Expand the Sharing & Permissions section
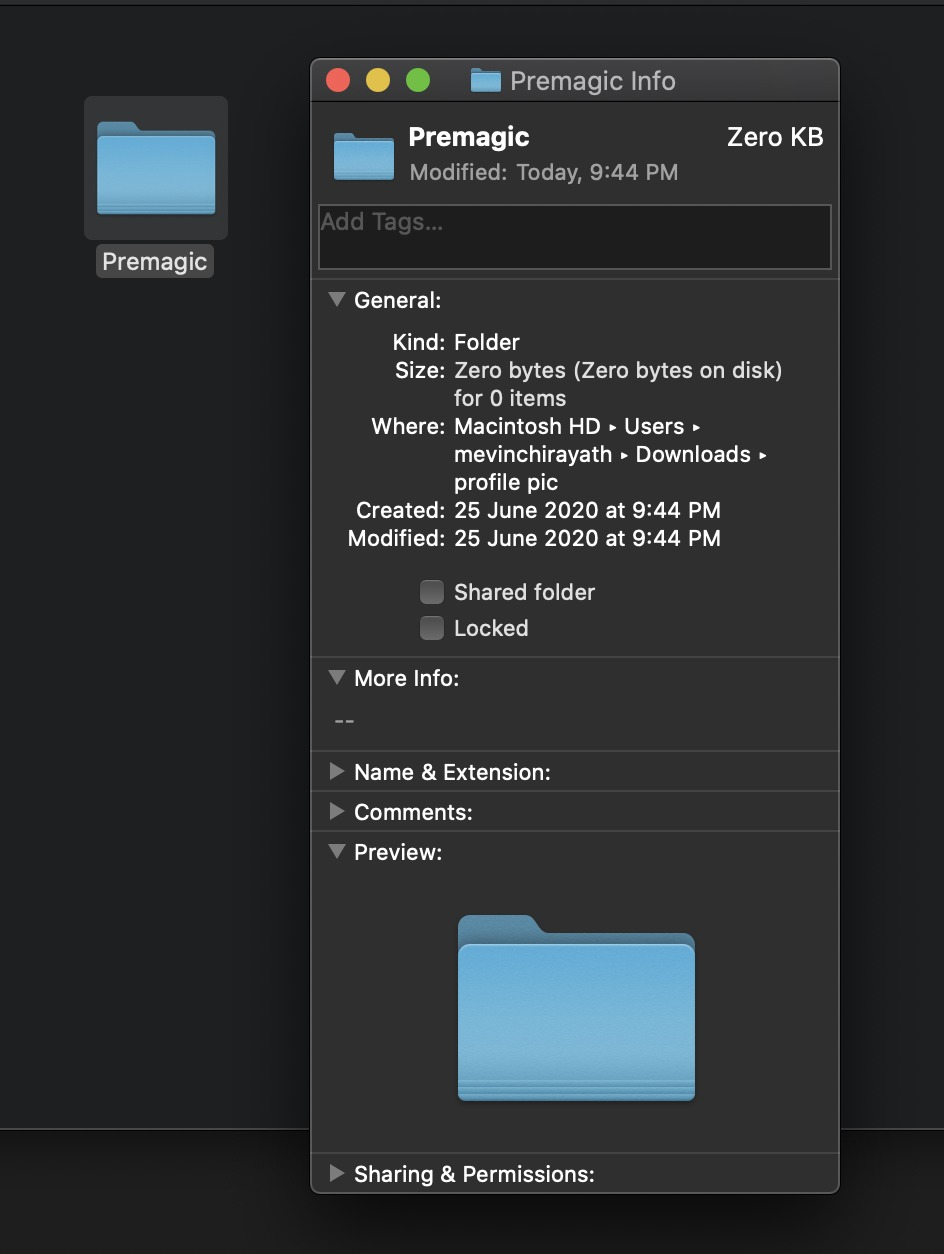This screenshot has width=944, height=1254. [337, 1174]
